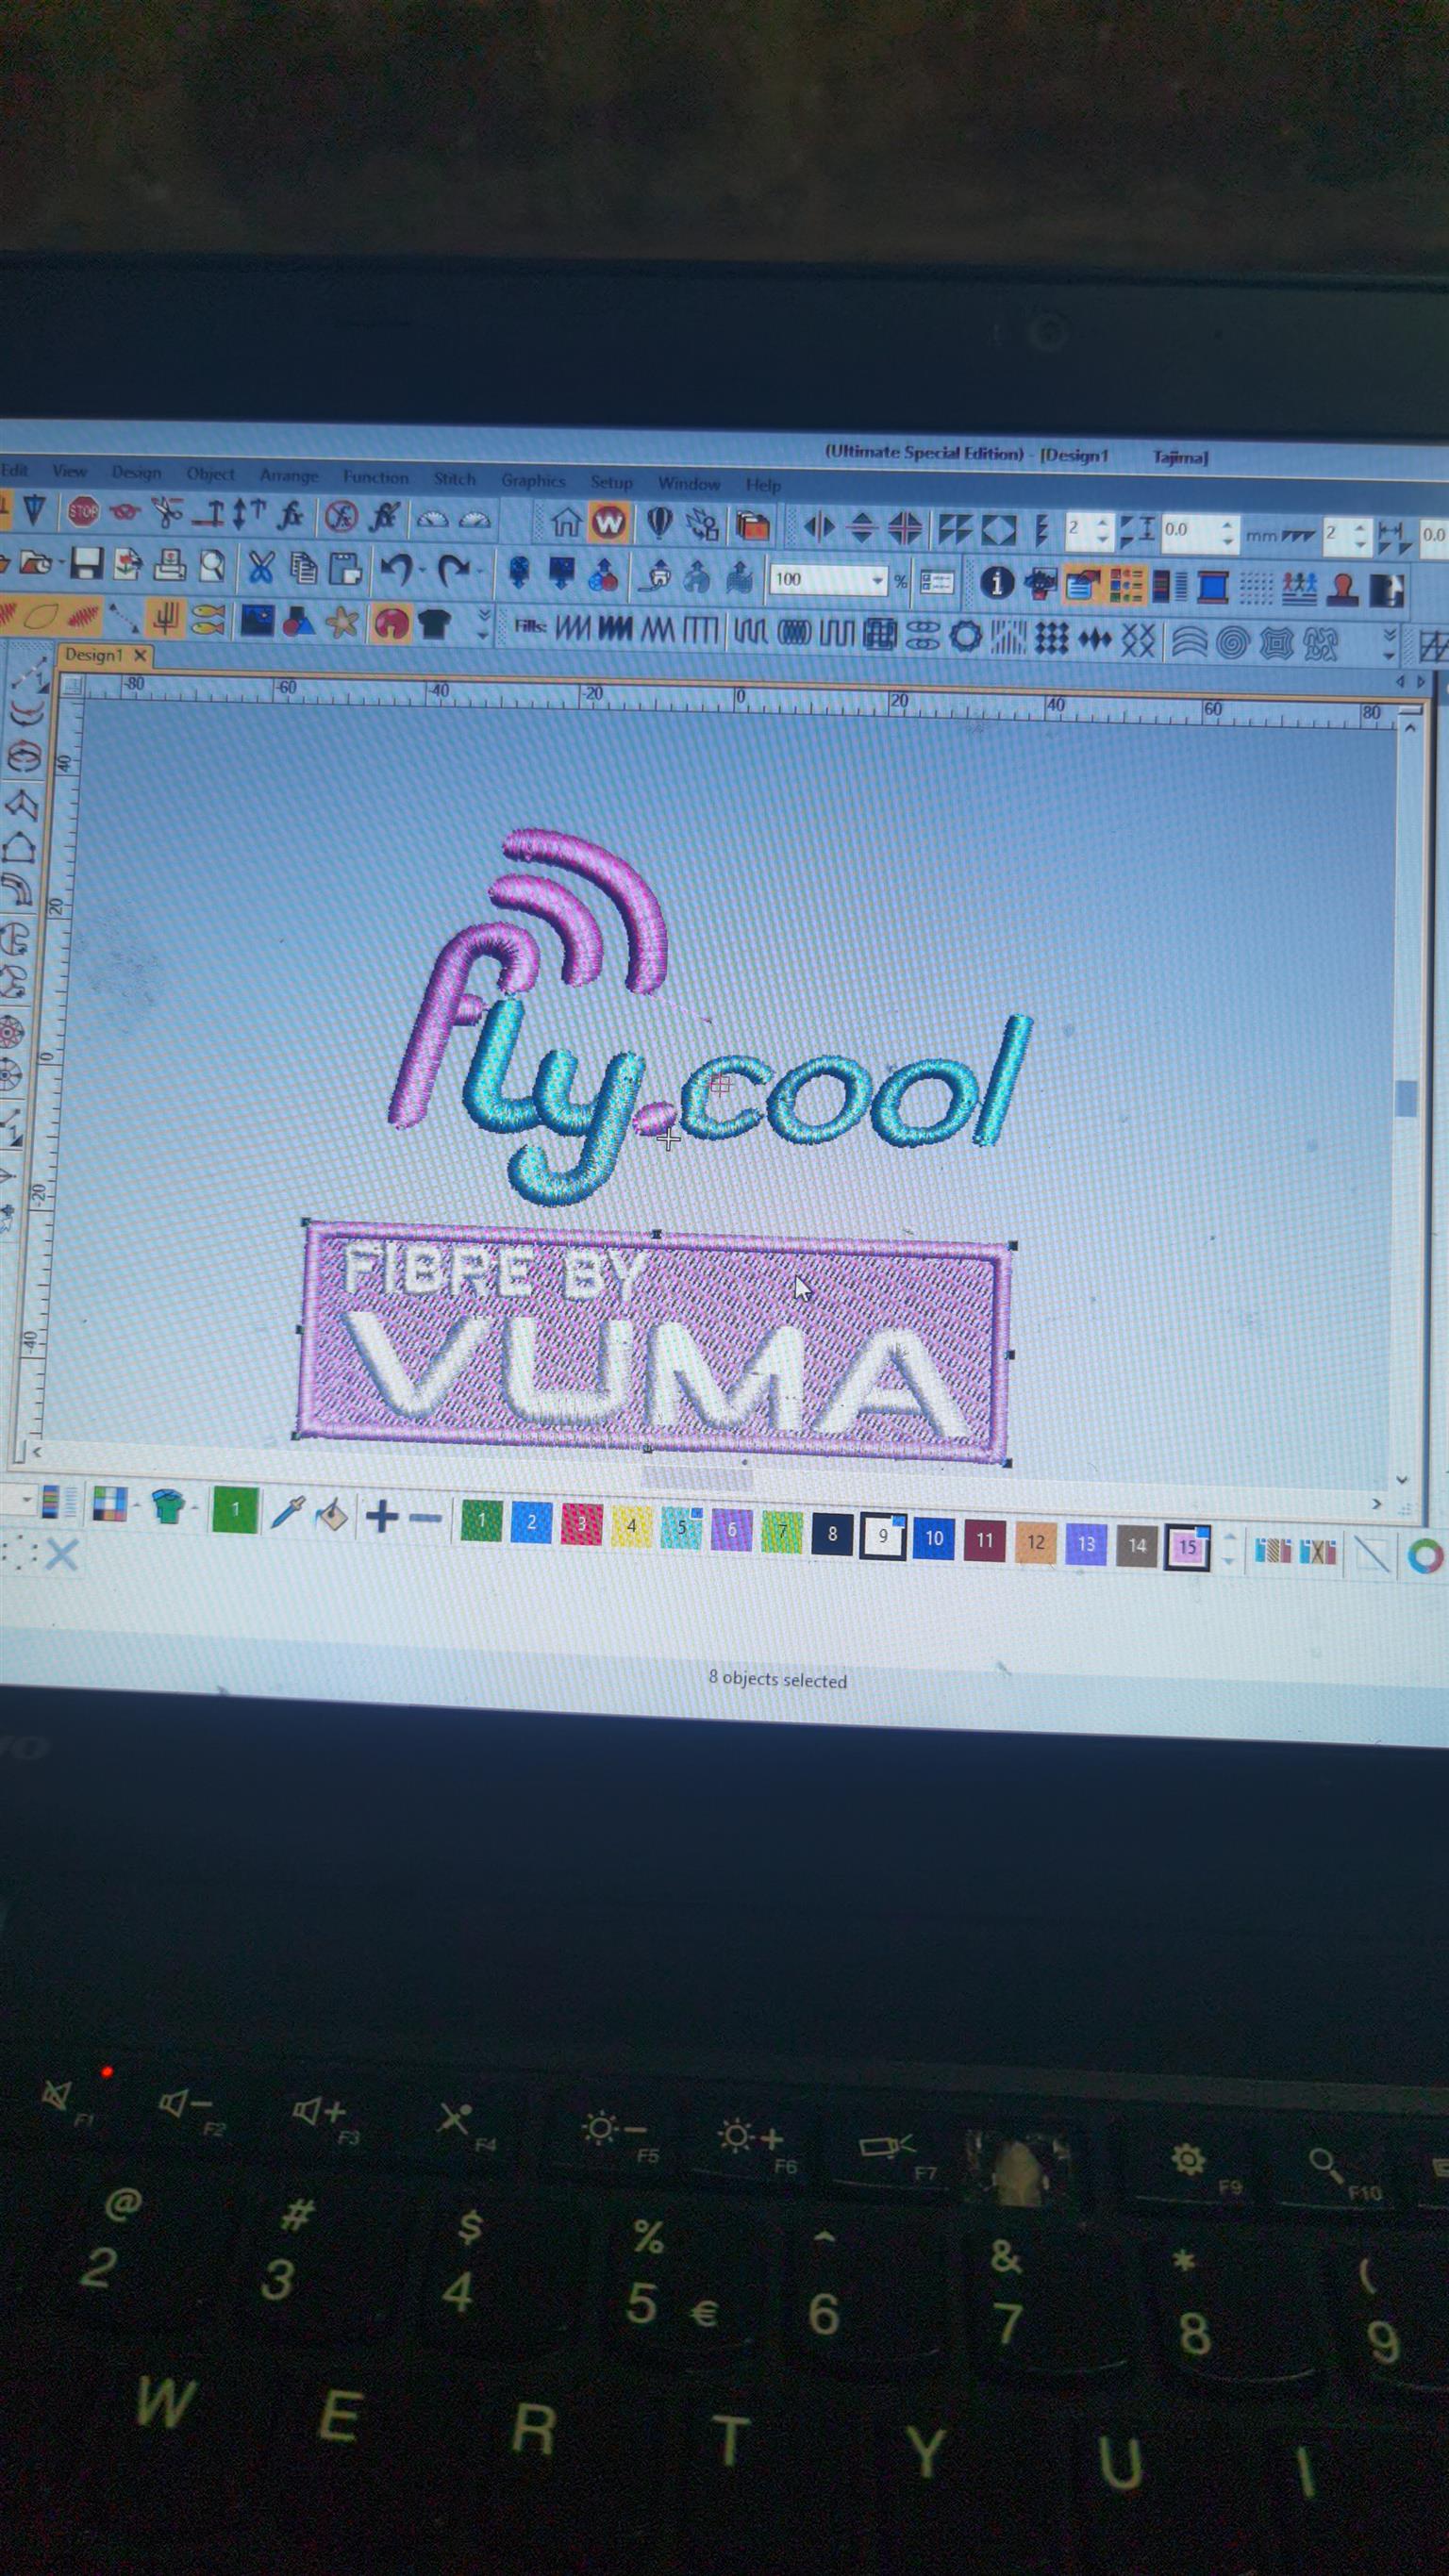Select the Design1 document tab
The image size is (1449, 2576).
tap(93, 655)
